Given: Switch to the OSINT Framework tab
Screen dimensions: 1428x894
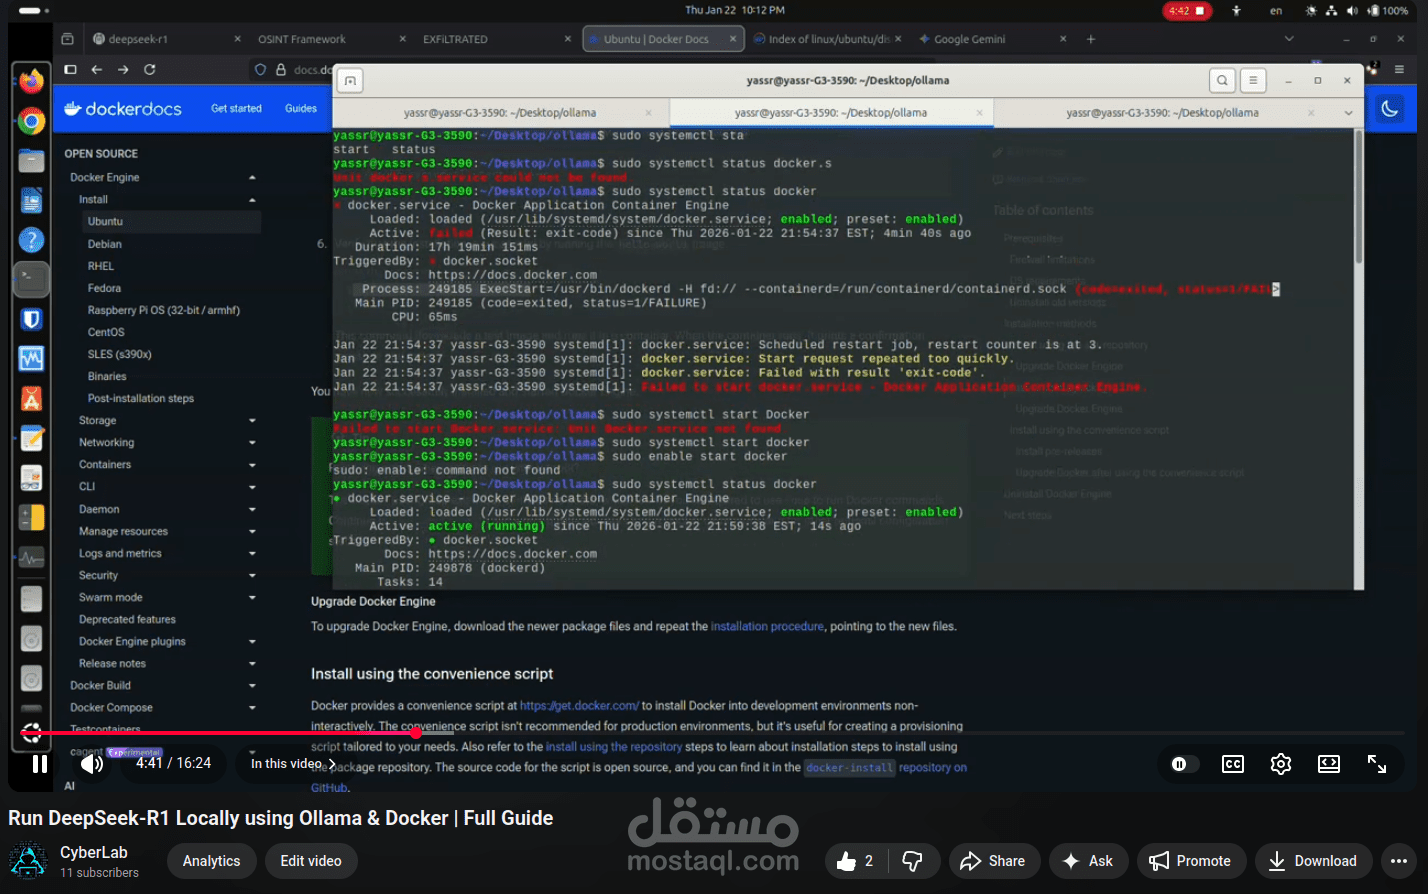Looking at the screenshot, I should 303,38.
